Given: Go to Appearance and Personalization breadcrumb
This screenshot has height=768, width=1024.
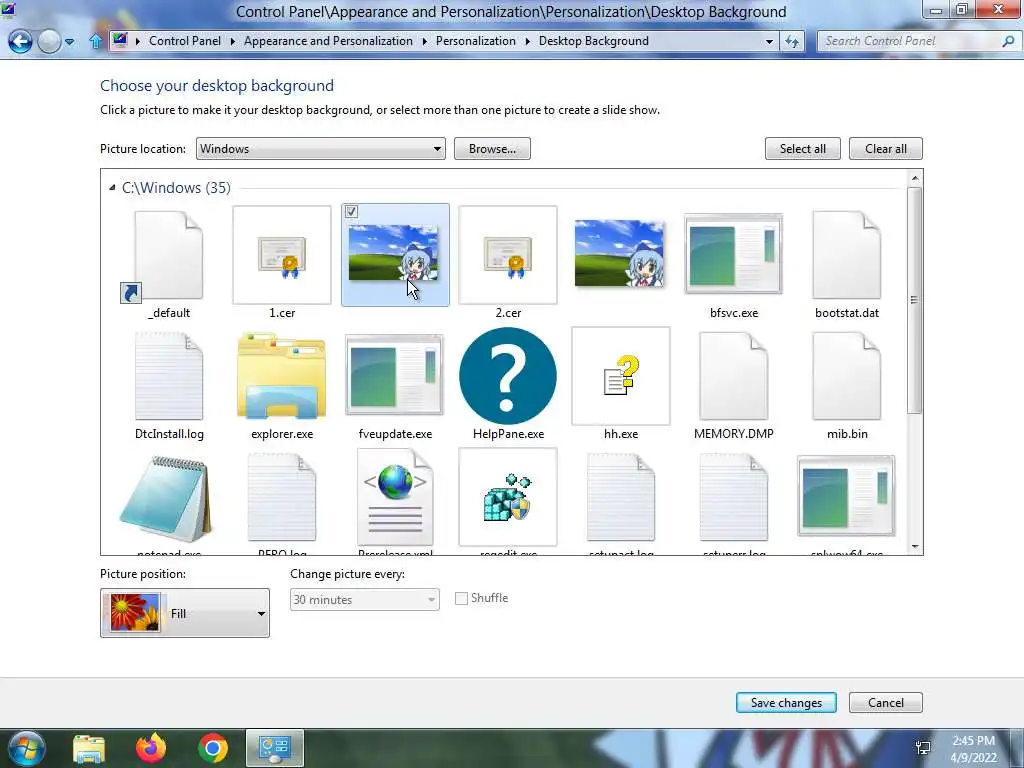Looking at the screenshot, I should 328,40.
